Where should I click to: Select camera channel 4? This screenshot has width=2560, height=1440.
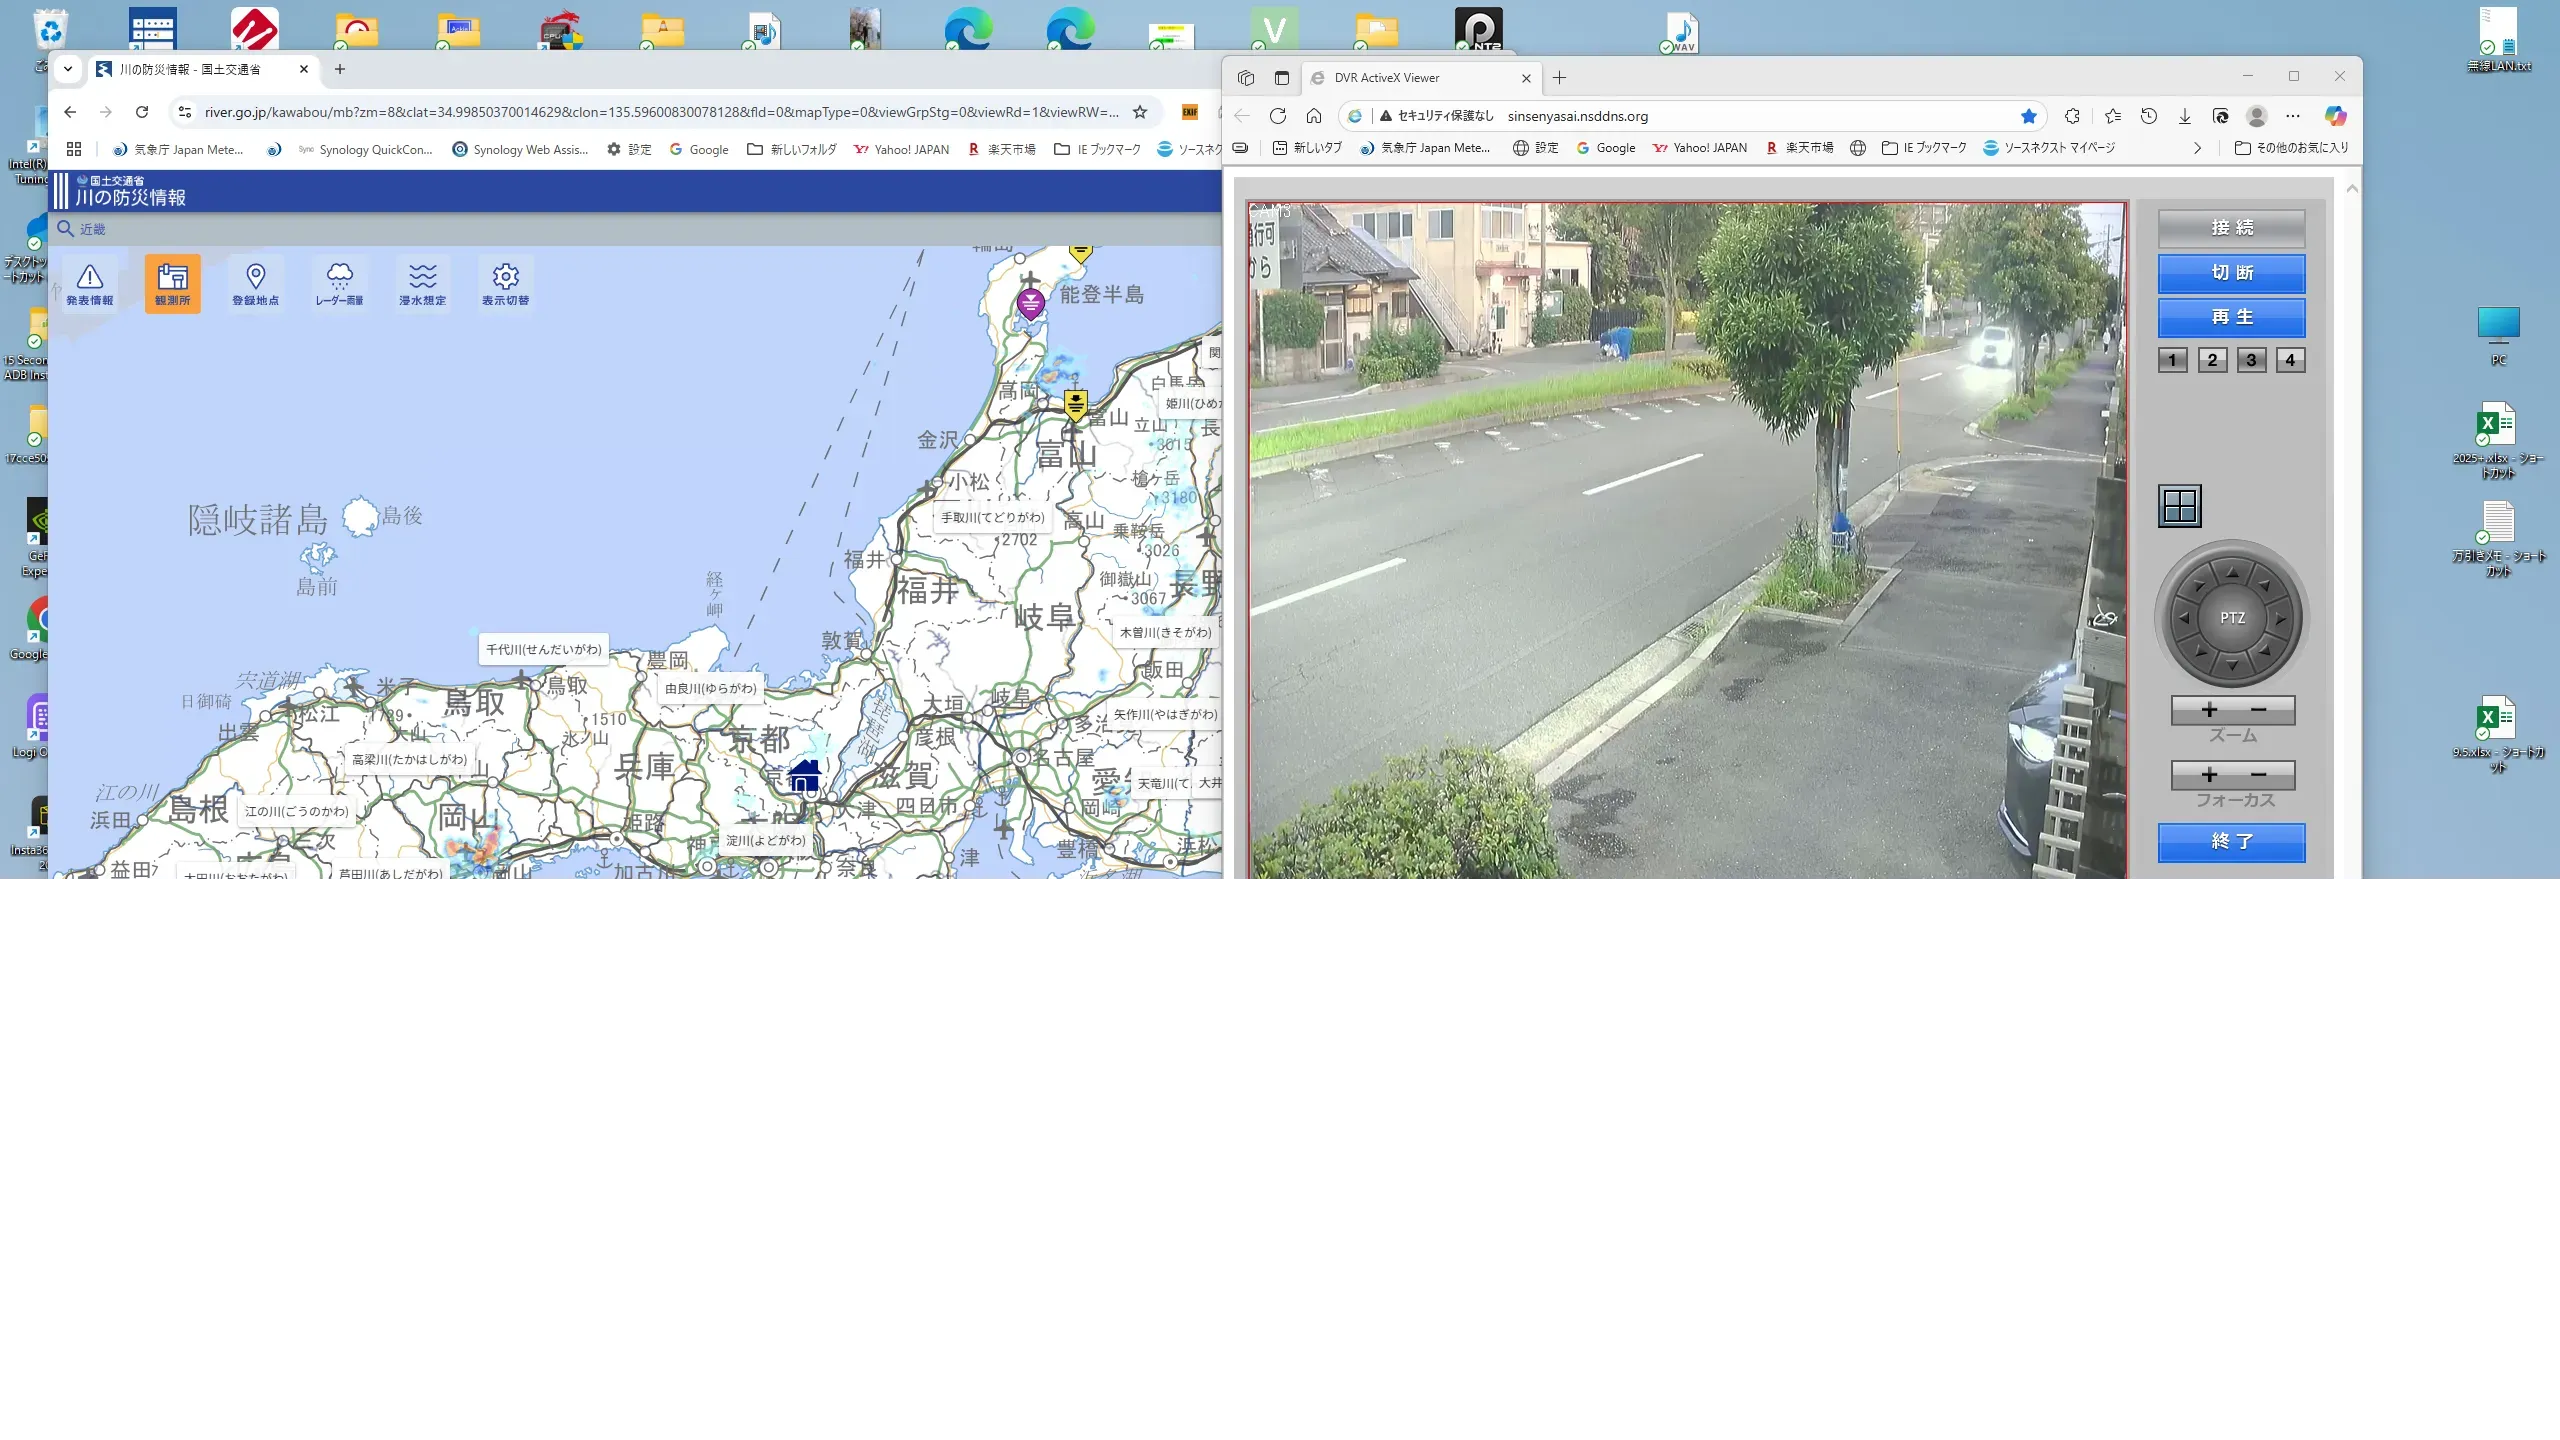tap(2290, 360)
